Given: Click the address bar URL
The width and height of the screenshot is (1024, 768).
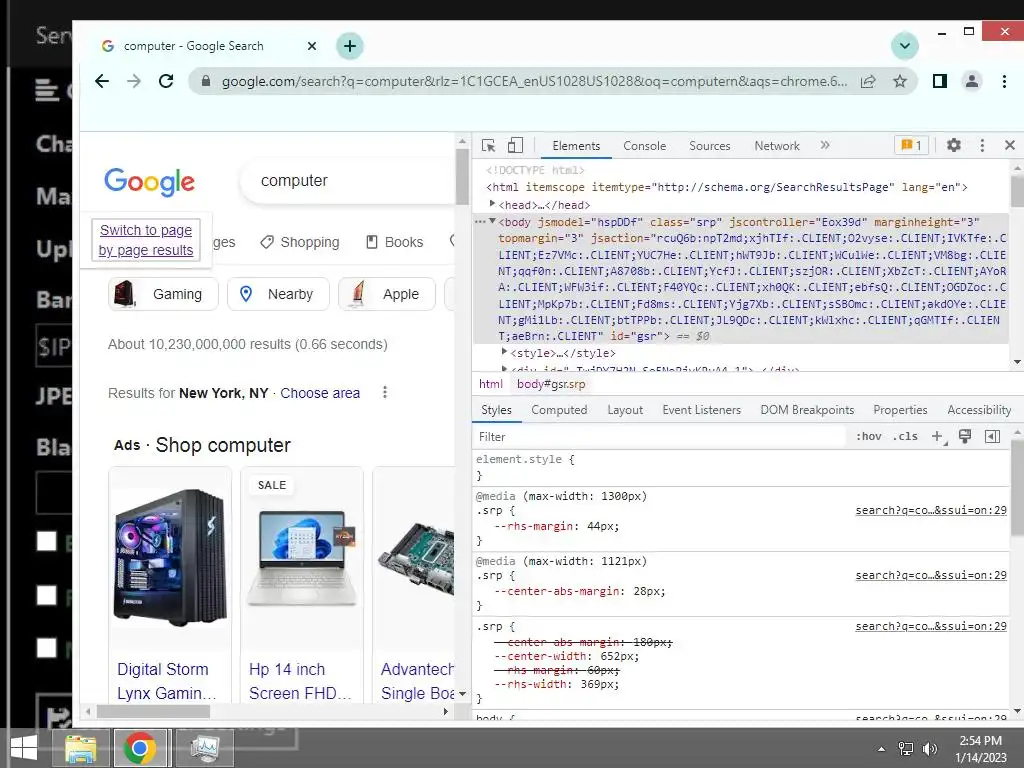Looking at the screenshot, I should 534,82.
